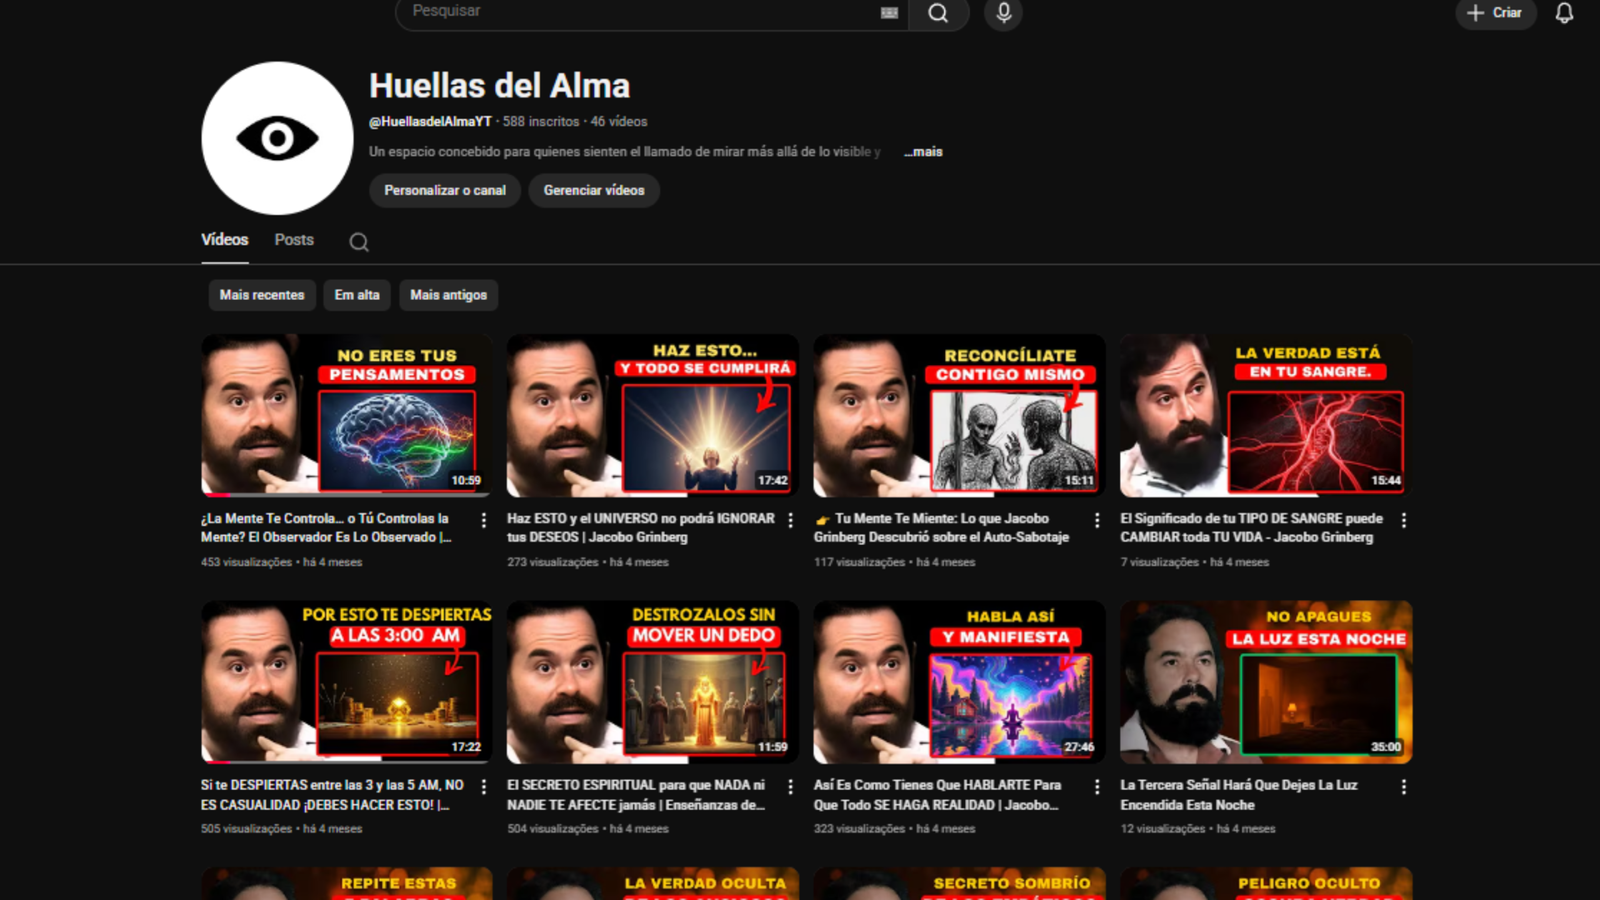The height and width of the screenshot is (900, 1600).
Task: Open notifications bell
Action: (1564, 13)
